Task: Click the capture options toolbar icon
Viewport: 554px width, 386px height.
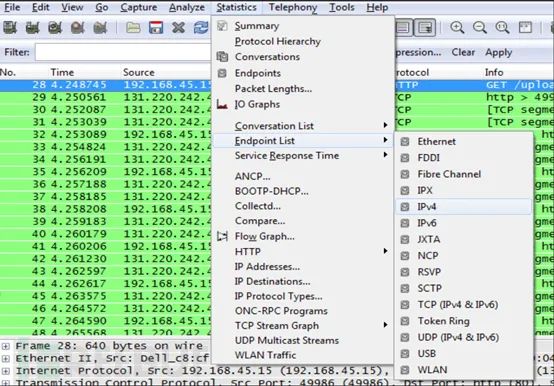Action: coord(33,28)
